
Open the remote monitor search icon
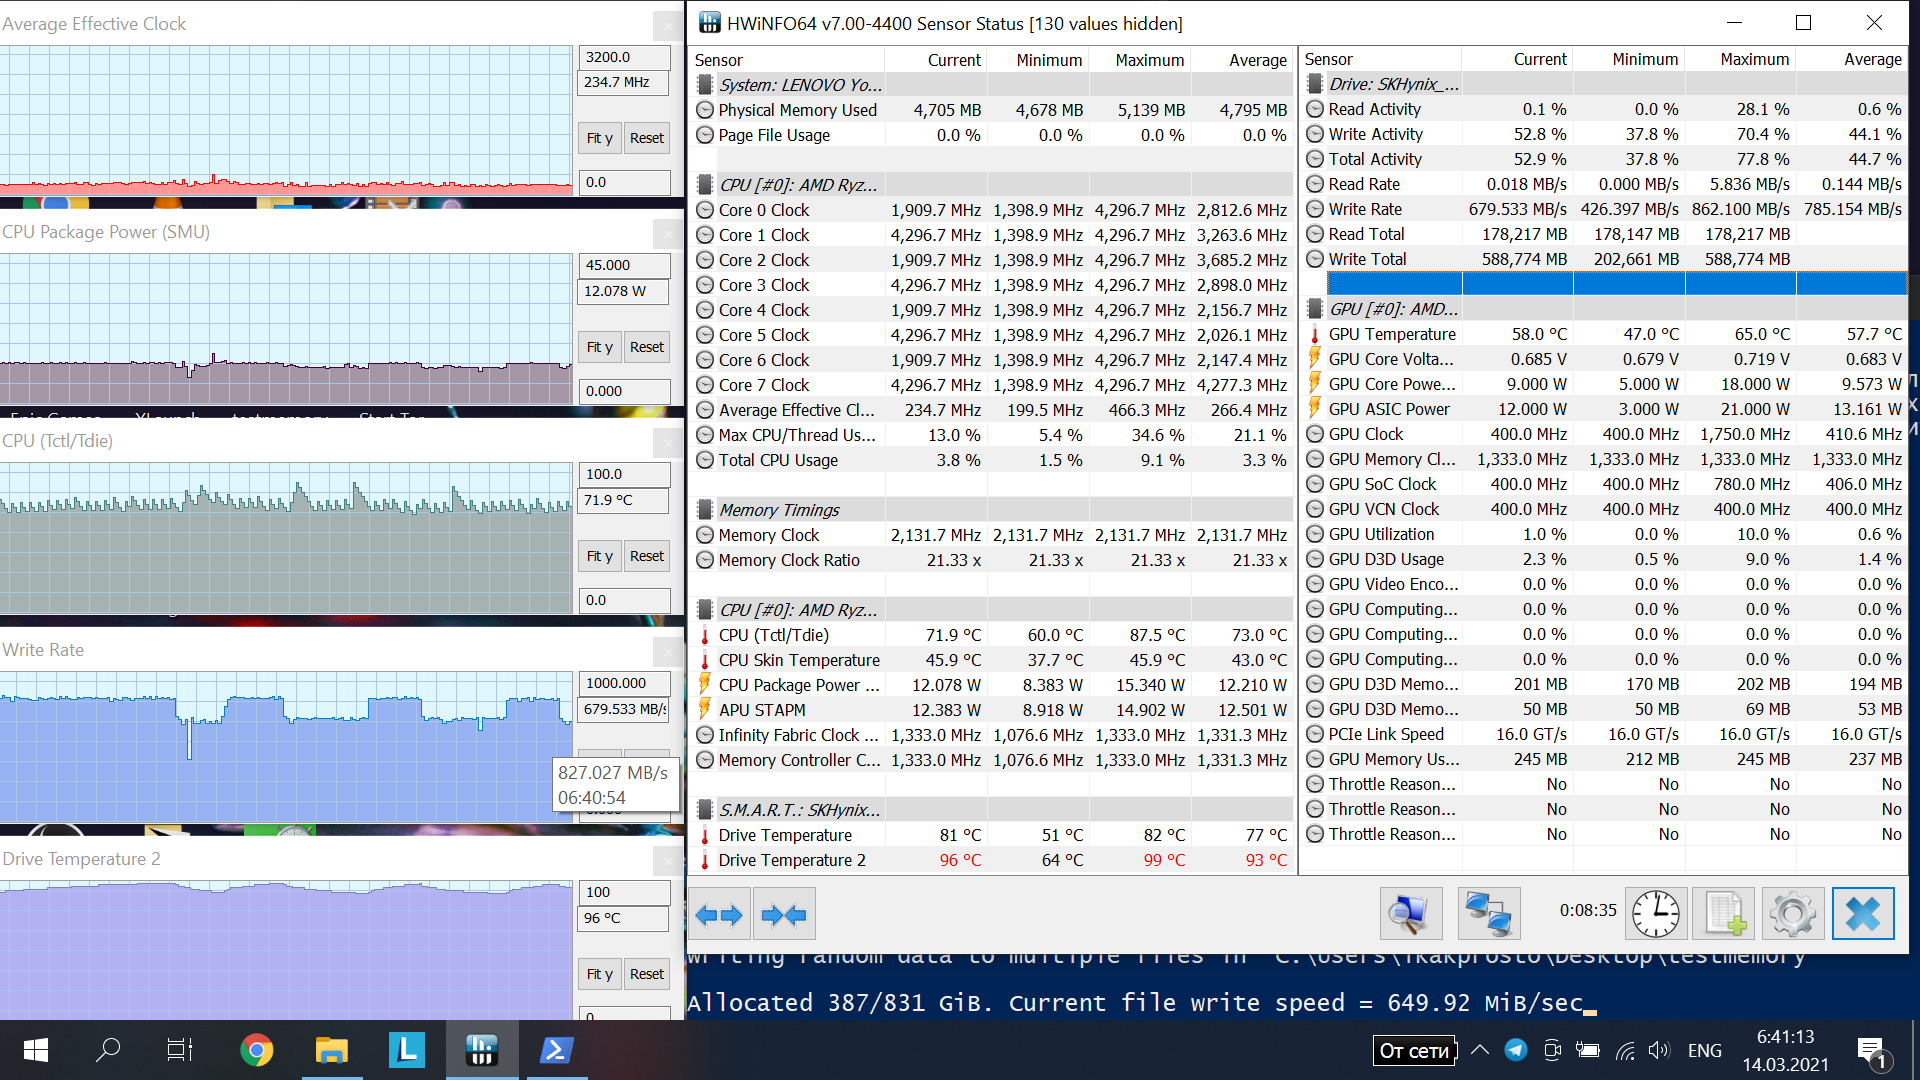[1411, 914]
